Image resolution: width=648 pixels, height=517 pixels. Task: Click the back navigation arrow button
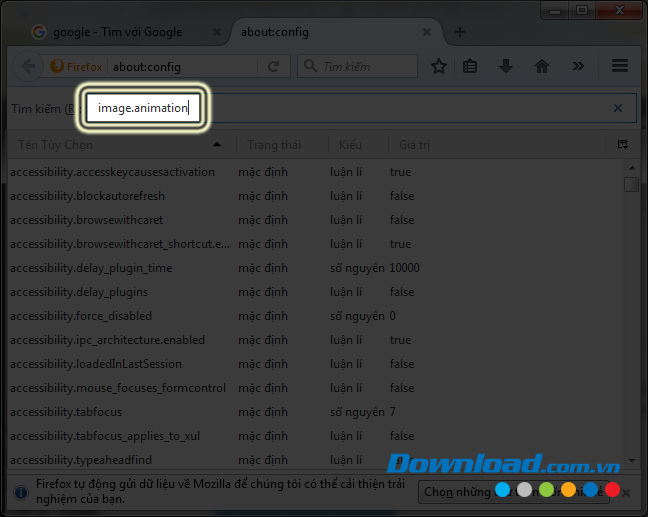26,67
